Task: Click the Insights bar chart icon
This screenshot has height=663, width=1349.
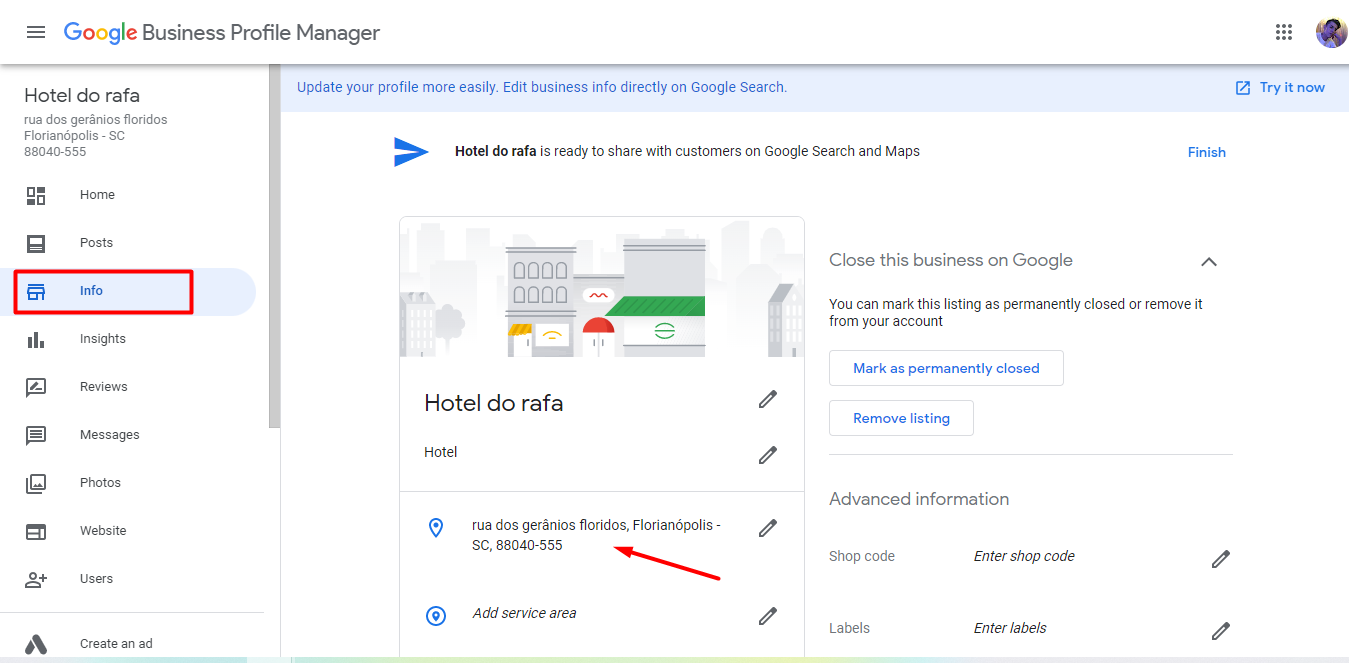Action: pyautogui.click(x=36, y=339)
